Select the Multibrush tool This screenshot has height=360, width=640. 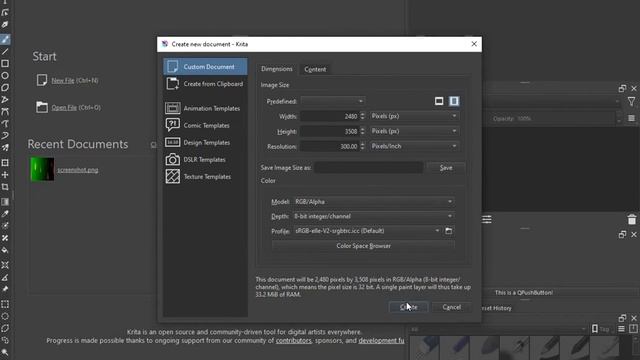[x=5, y=148]
